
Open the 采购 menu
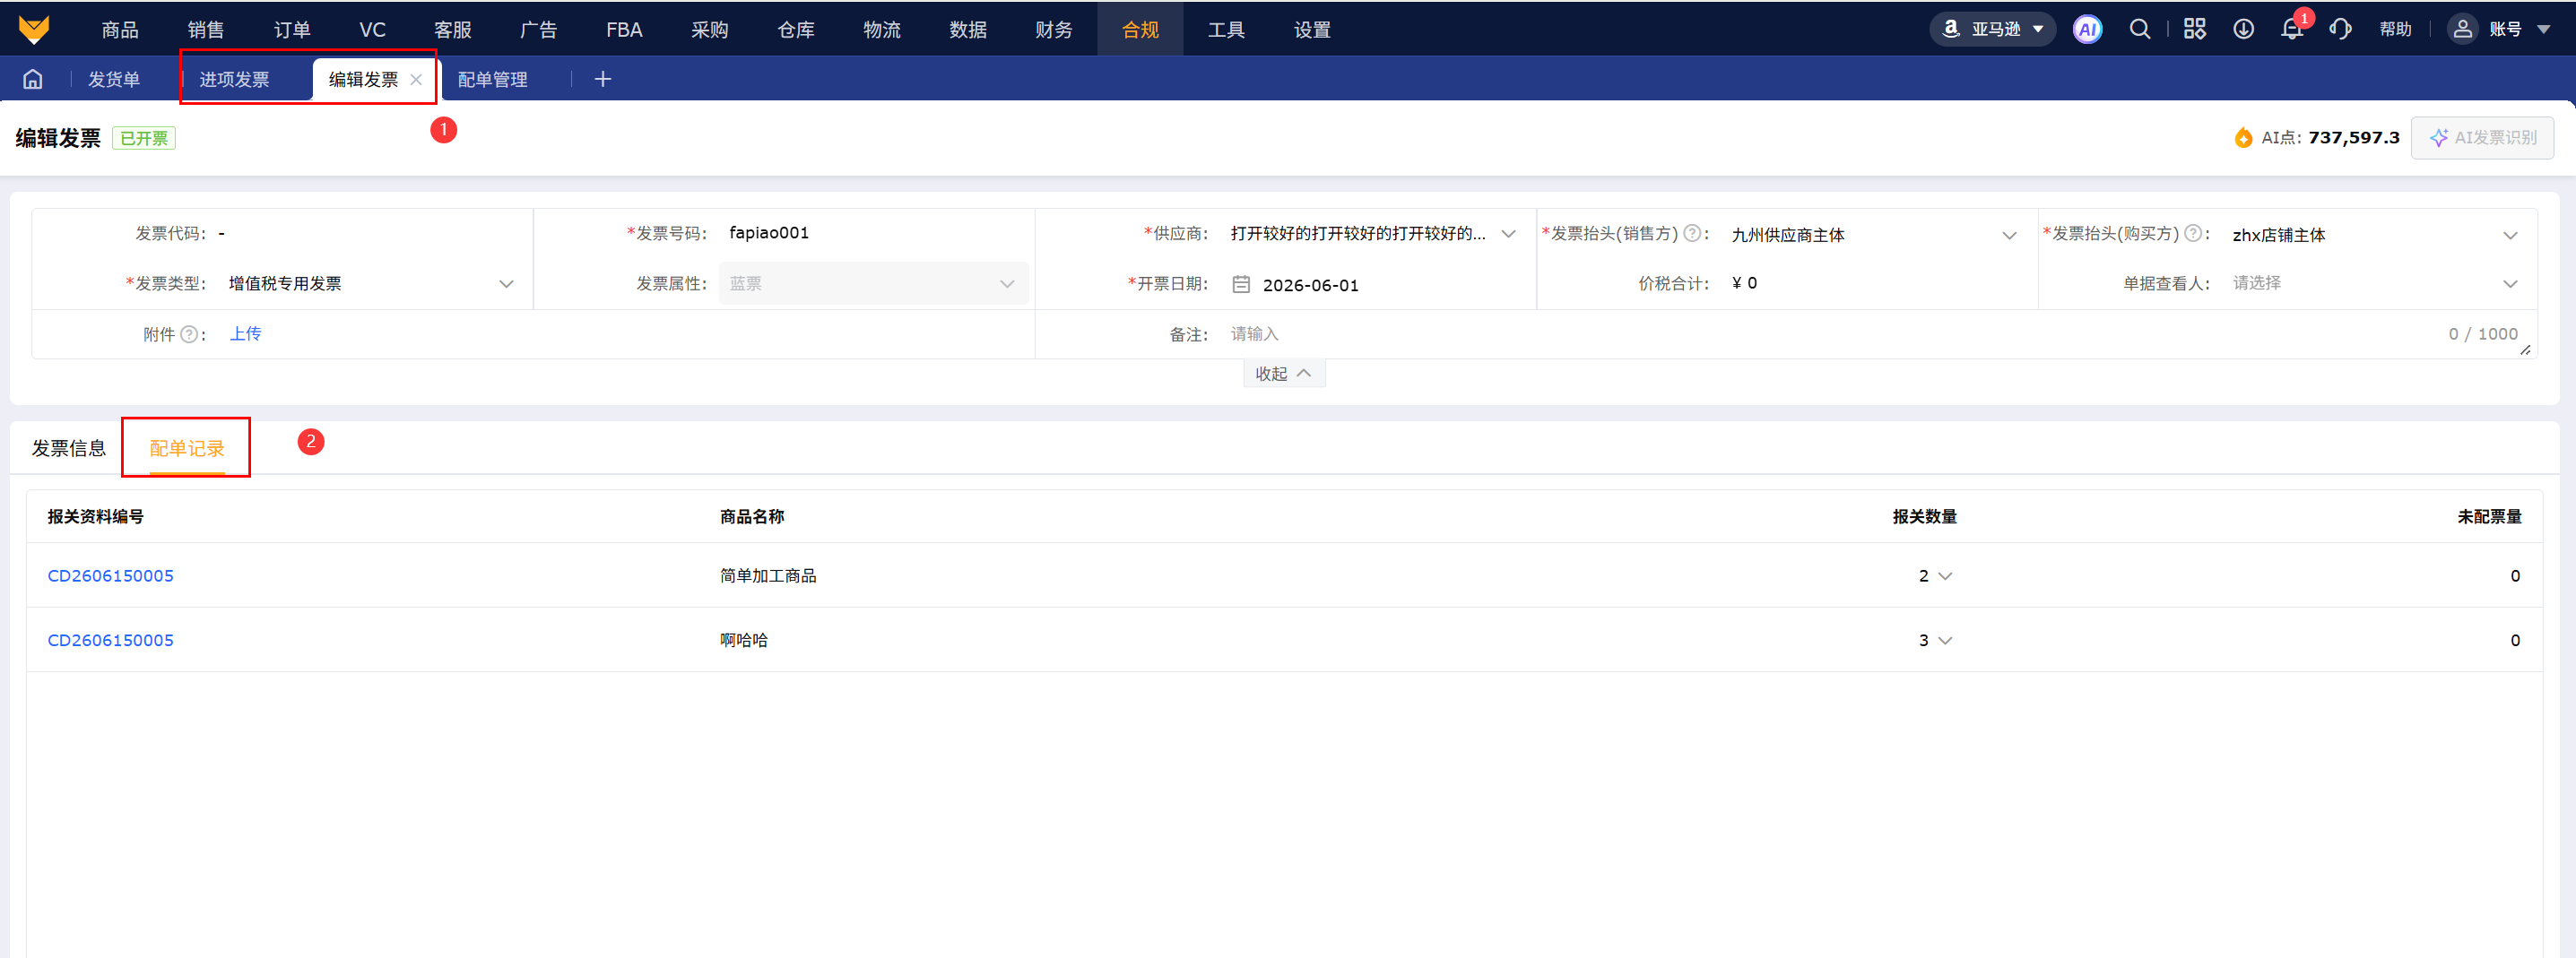[x=710, y=29]
